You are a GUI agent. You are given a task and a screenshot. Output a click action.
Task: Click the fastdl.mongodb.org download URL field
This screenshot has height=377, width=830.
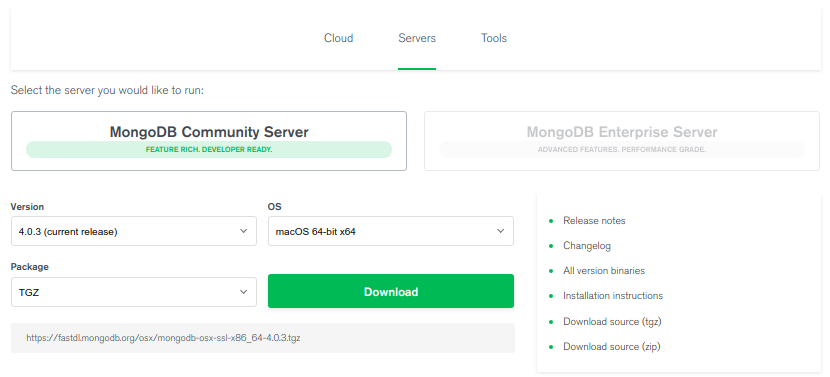click(263, 338)
